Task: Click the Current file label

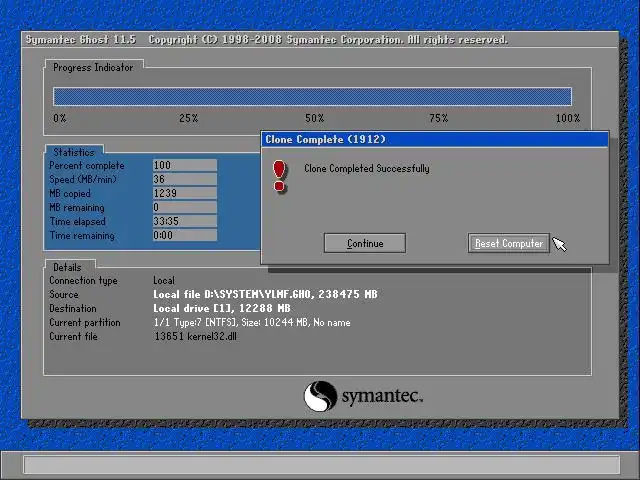Action: pyautogui.click(x=73, y=336)
